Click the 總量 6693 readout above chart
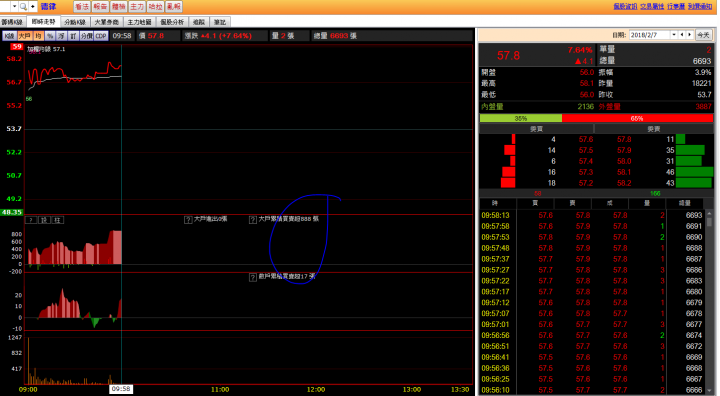Image resolution: width=720 pixels, height=396 pixels. pyautogui.click(x=335, y=36)
